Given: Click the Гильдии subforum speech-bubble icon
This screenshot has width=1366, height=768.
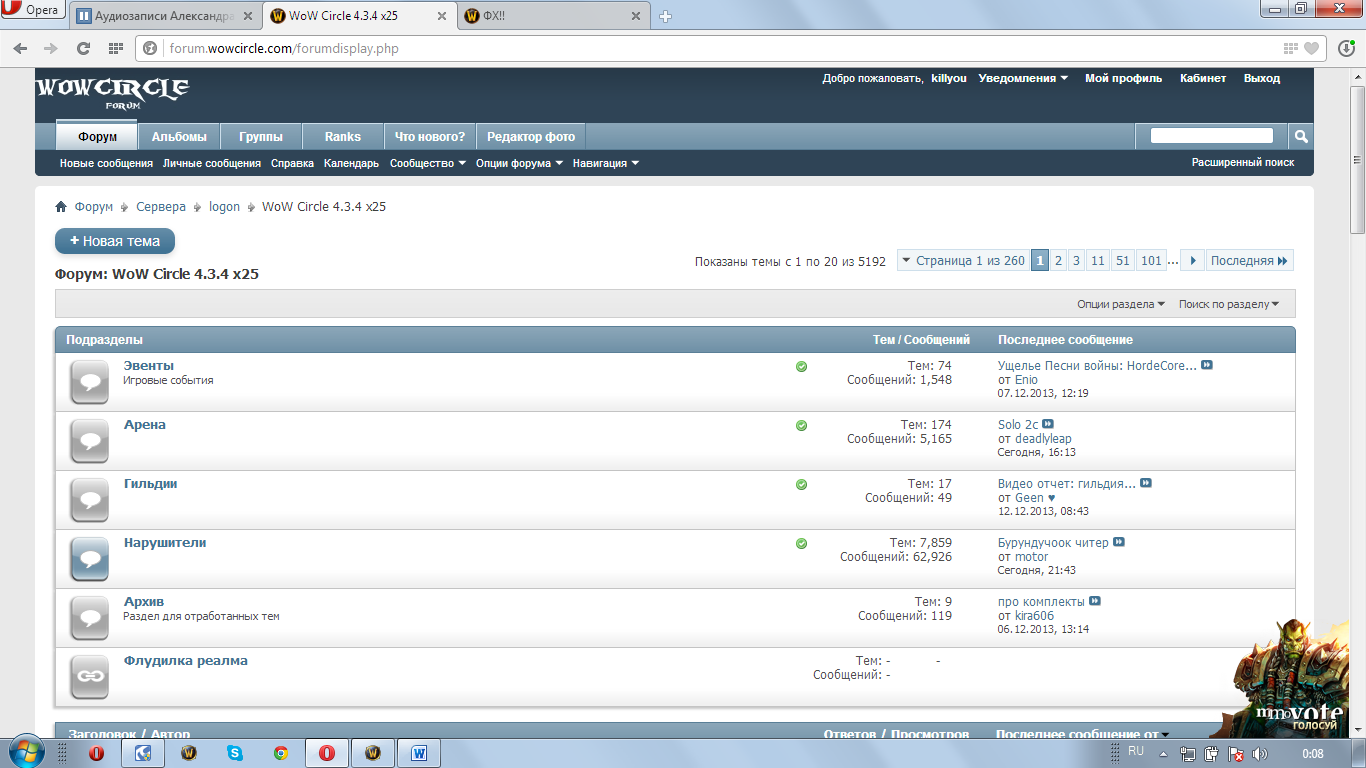Looking at the screenshot, I should point(90,500).
